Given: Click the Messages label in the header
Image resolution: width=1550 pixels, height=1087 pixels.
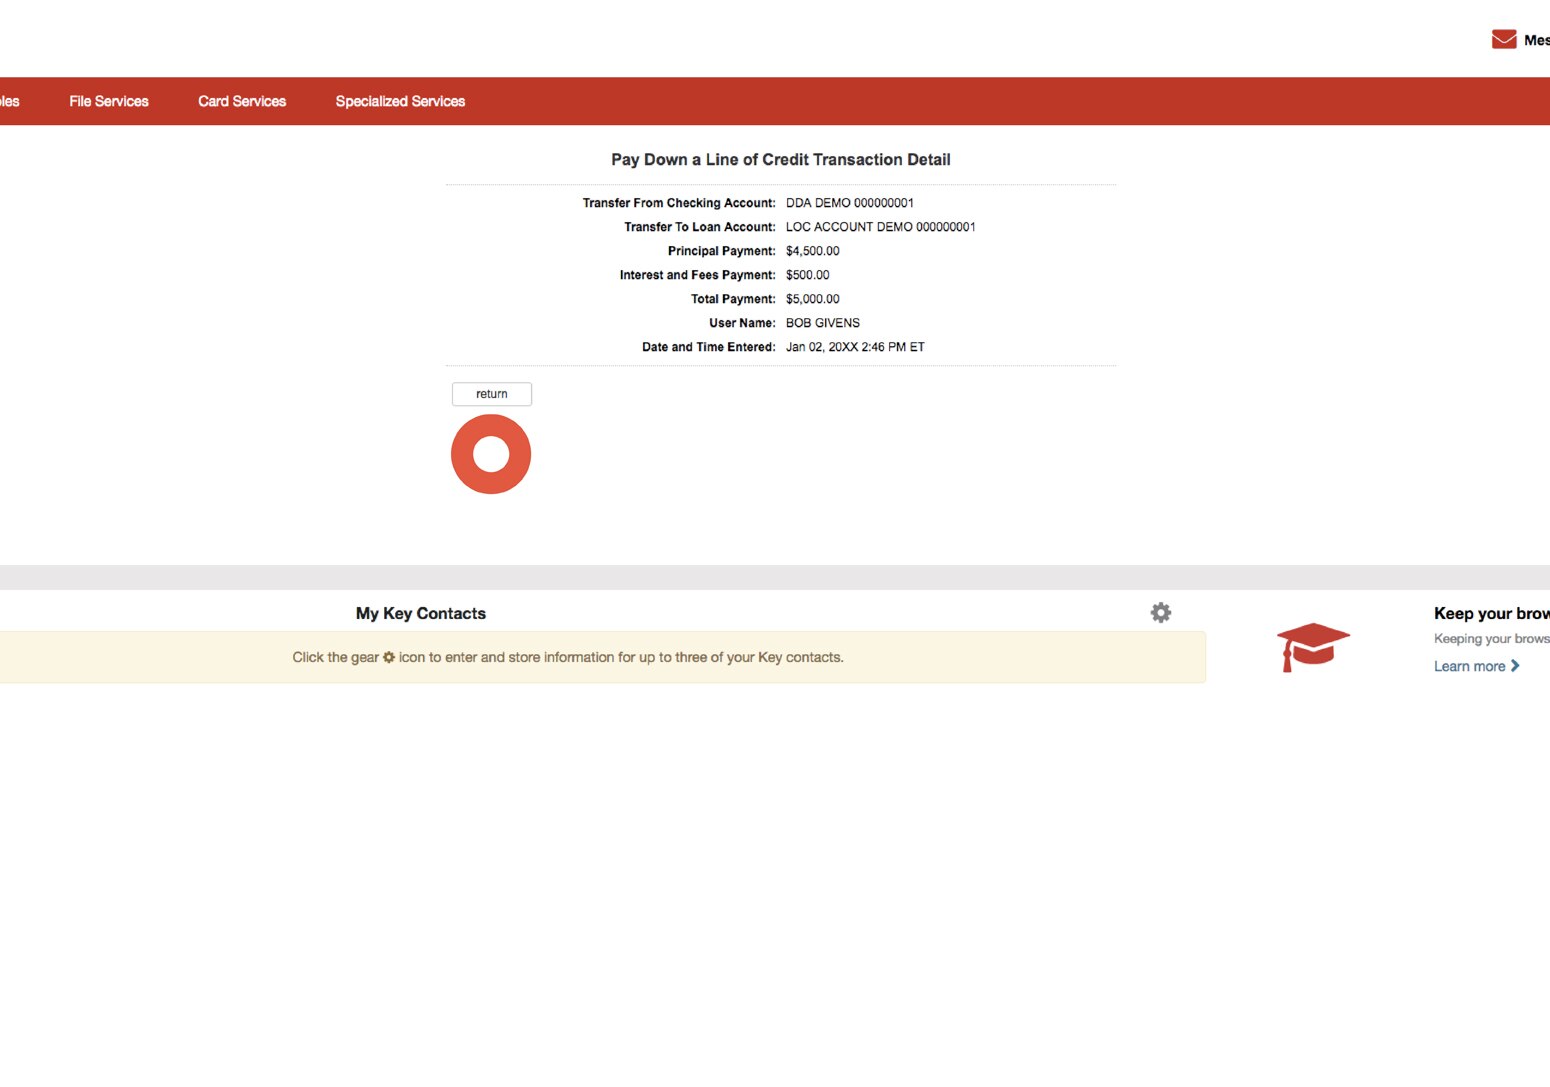Looking at the screenshot, I should point(1537,41).
